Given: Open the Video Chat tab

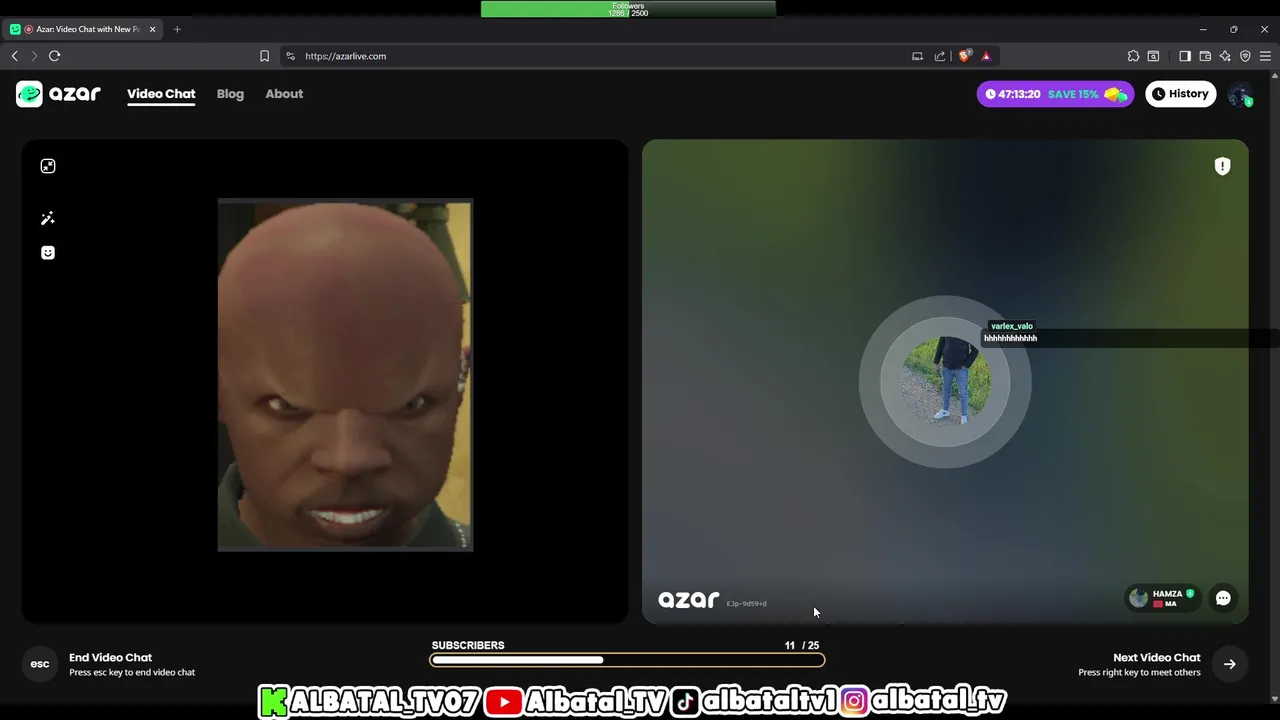Looking at the screenshot, I should click(x=161, y=94).
